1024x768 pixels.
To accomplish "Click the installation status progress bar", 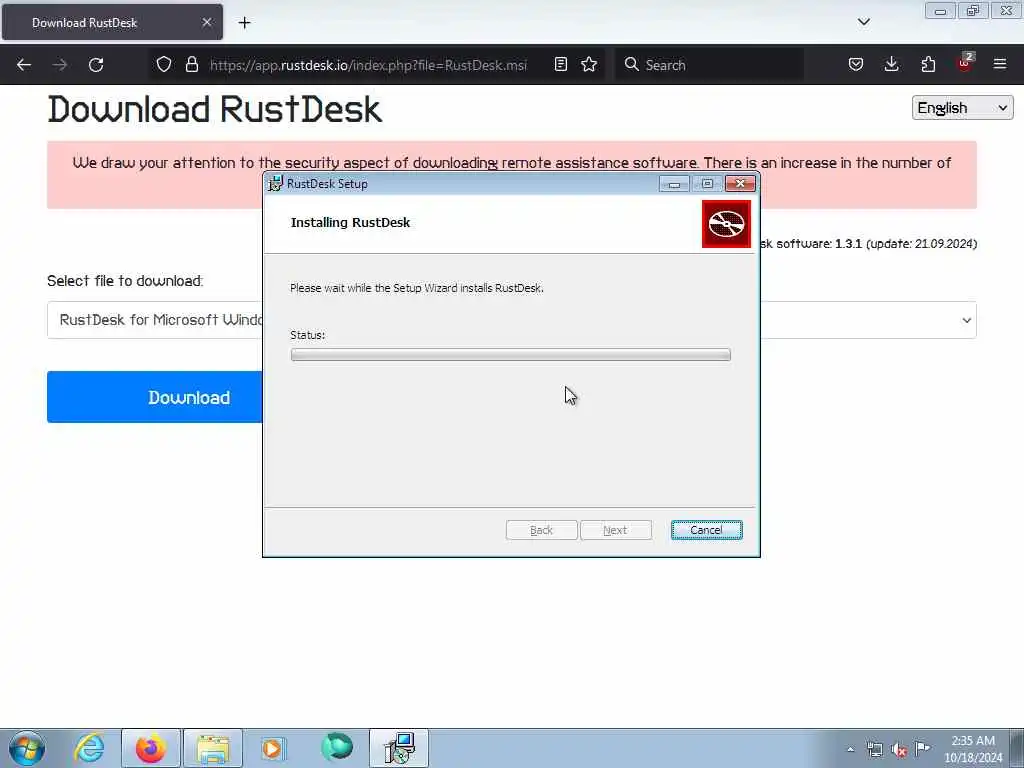I will 511,355.
